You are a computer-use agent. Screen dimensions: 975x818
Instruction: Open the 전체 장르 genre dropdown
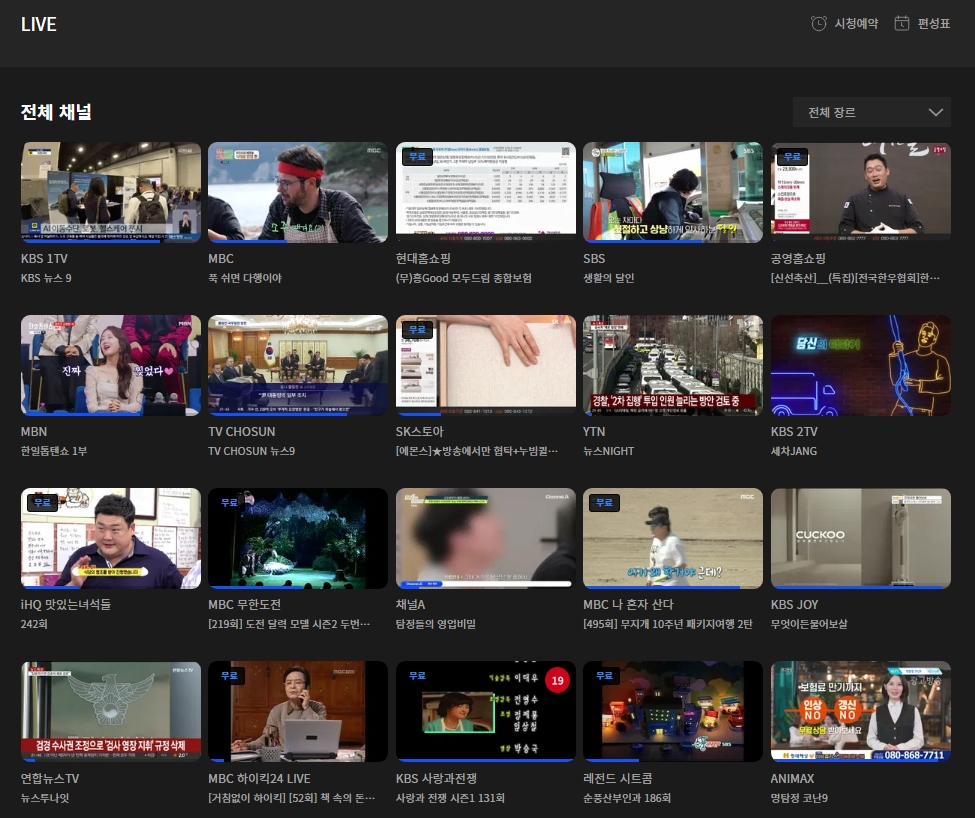click(x=871, y=113)
